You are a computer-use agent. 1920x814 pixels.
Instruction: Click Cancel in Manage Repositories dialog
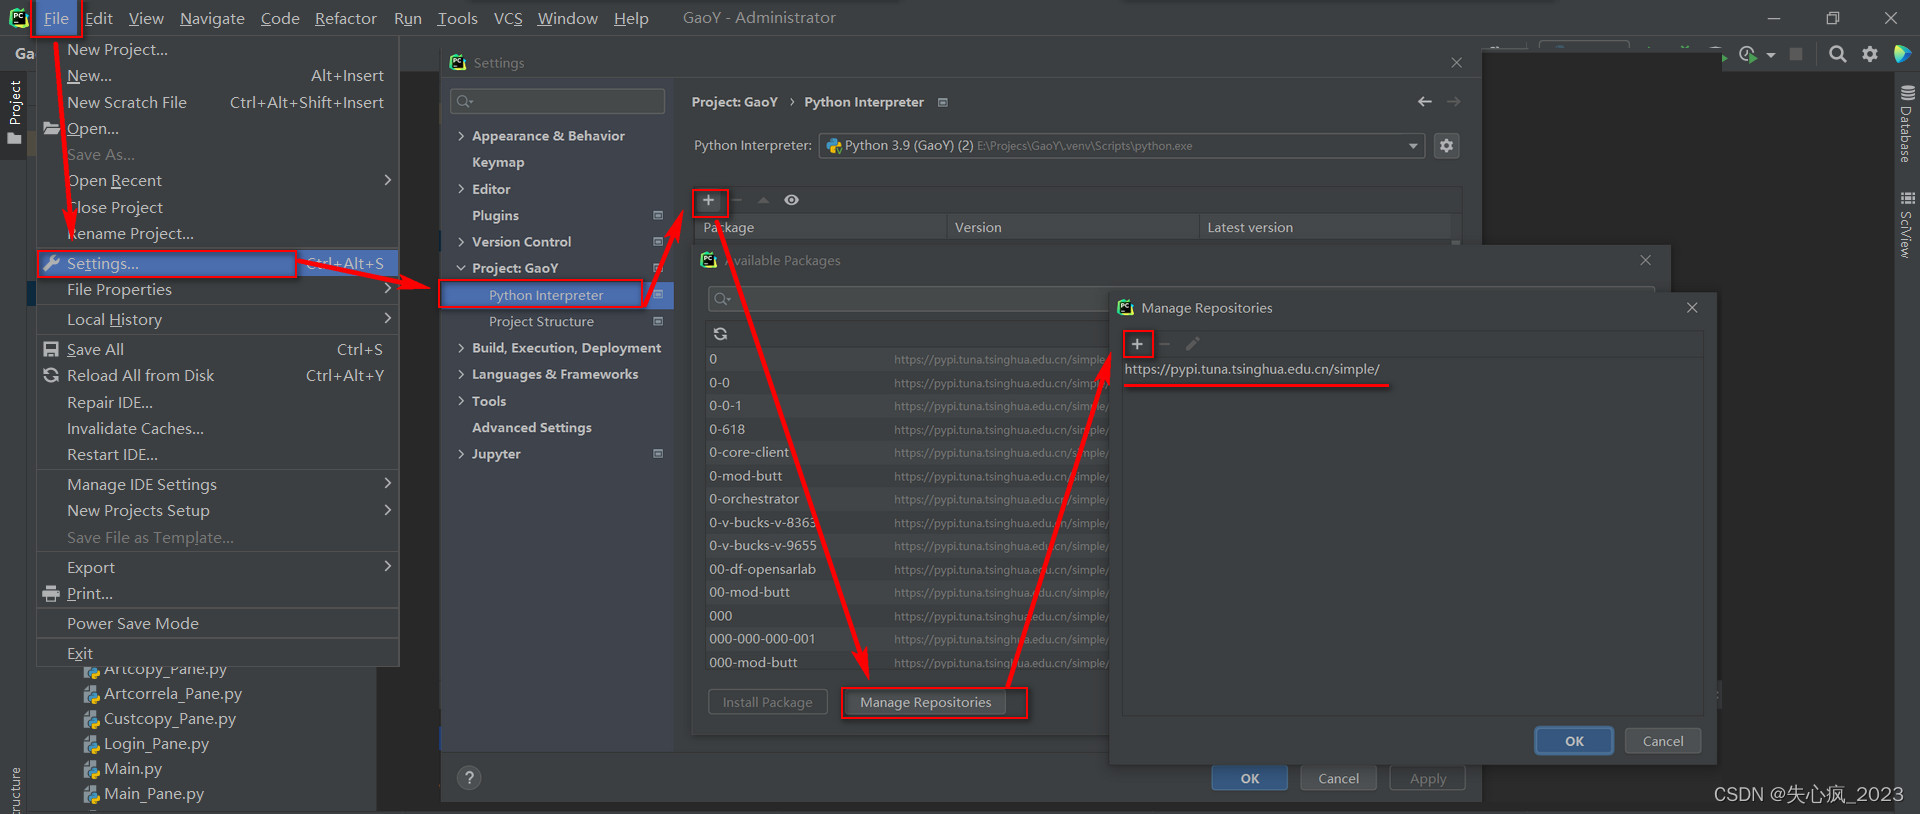[1663, 741]
